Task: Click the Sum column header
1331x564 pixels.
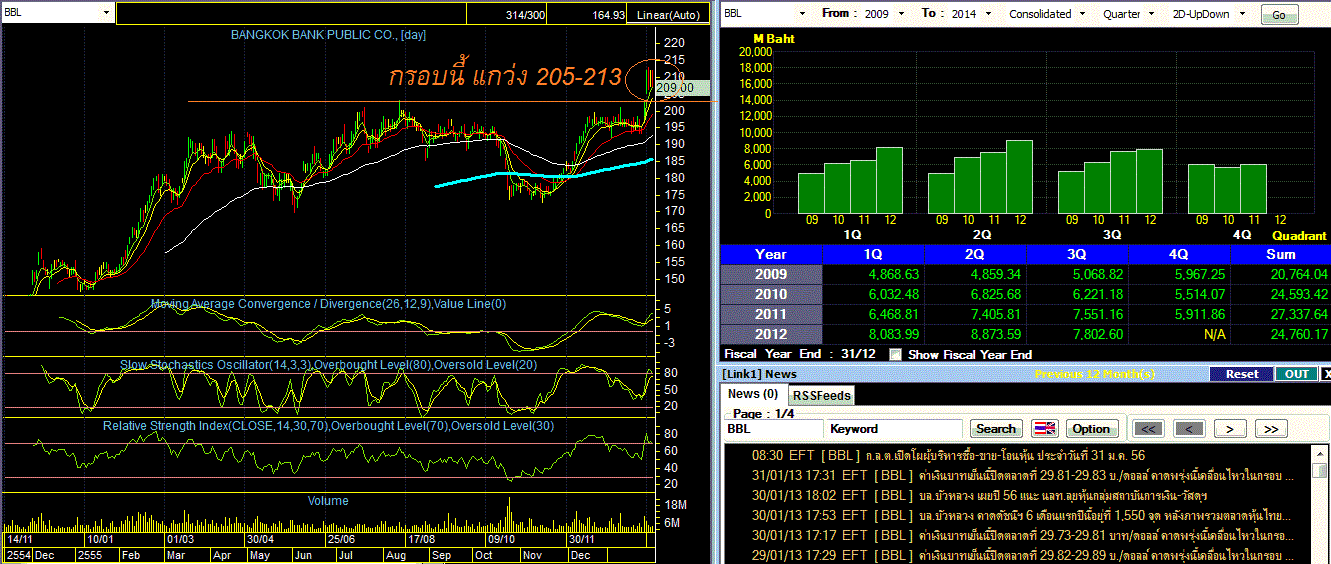Action: [1280, 254]
